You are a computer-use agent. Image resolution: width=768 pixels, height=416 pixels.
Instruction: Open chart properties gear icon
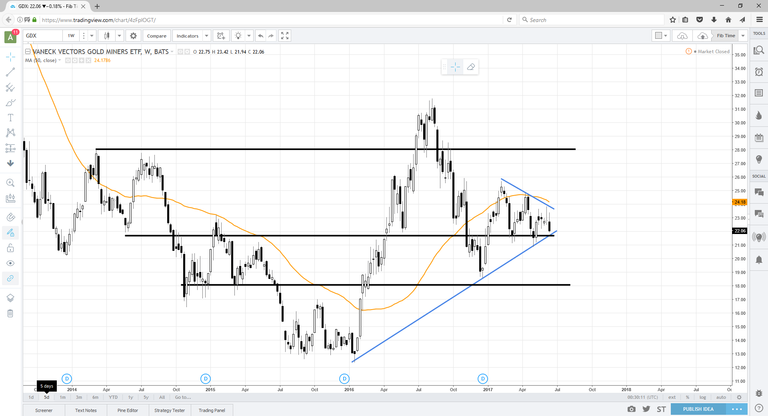tap(133, 36)
